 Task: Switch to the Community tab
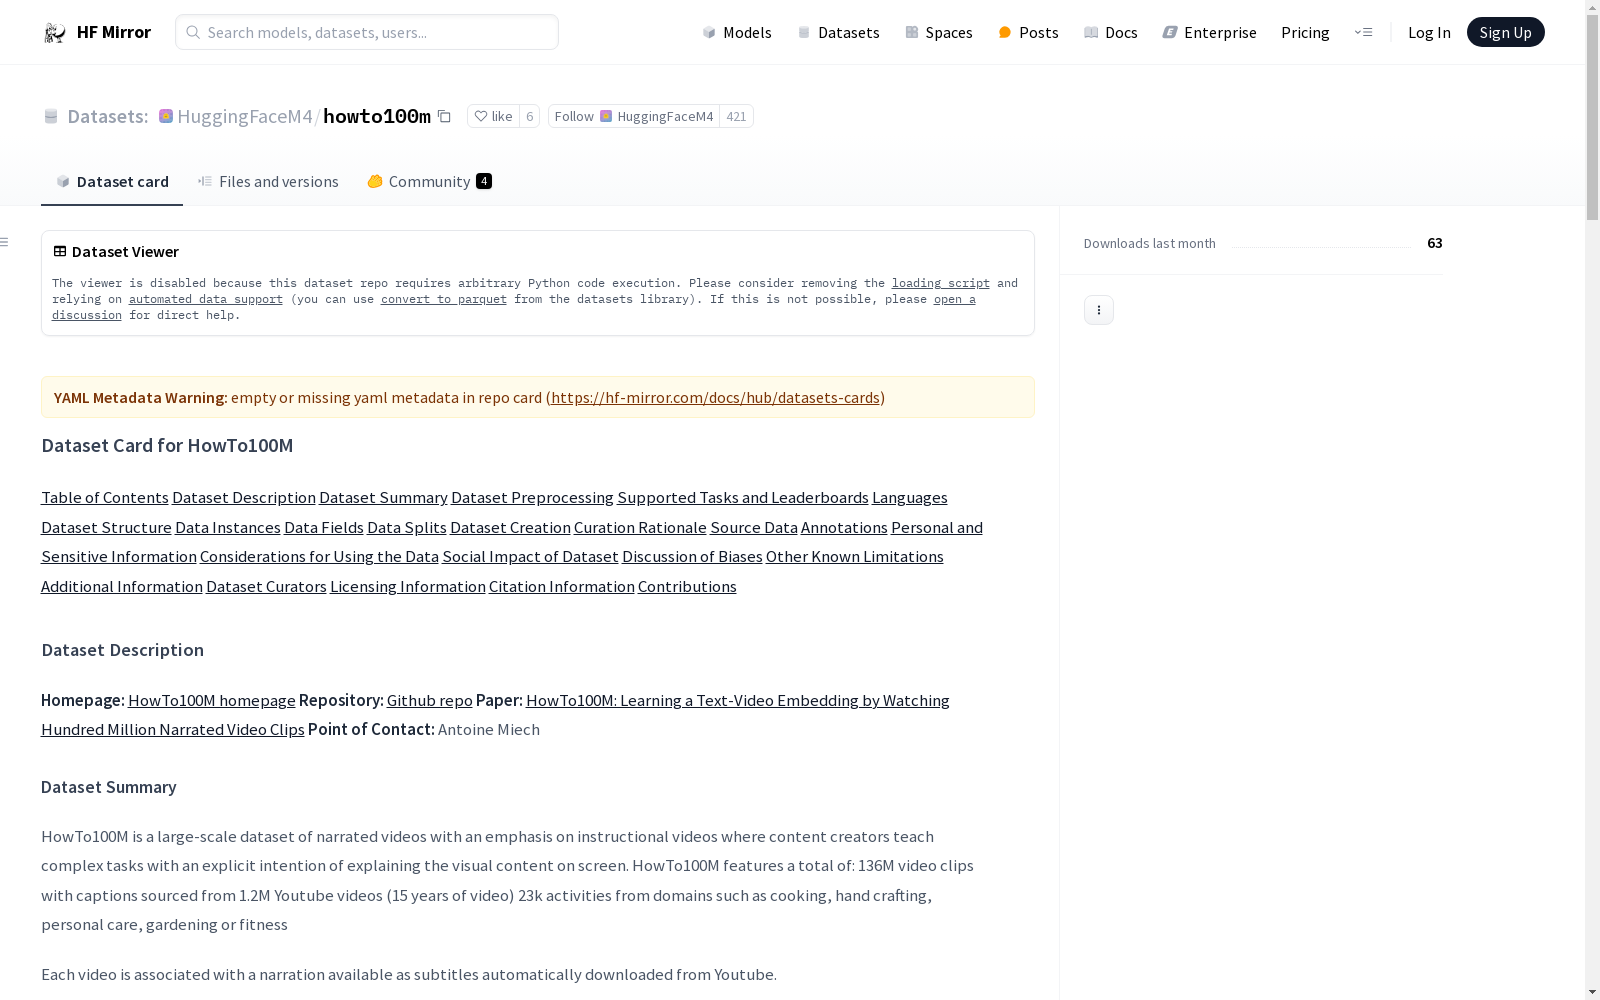pyautogui.click(x=430, y=182)
